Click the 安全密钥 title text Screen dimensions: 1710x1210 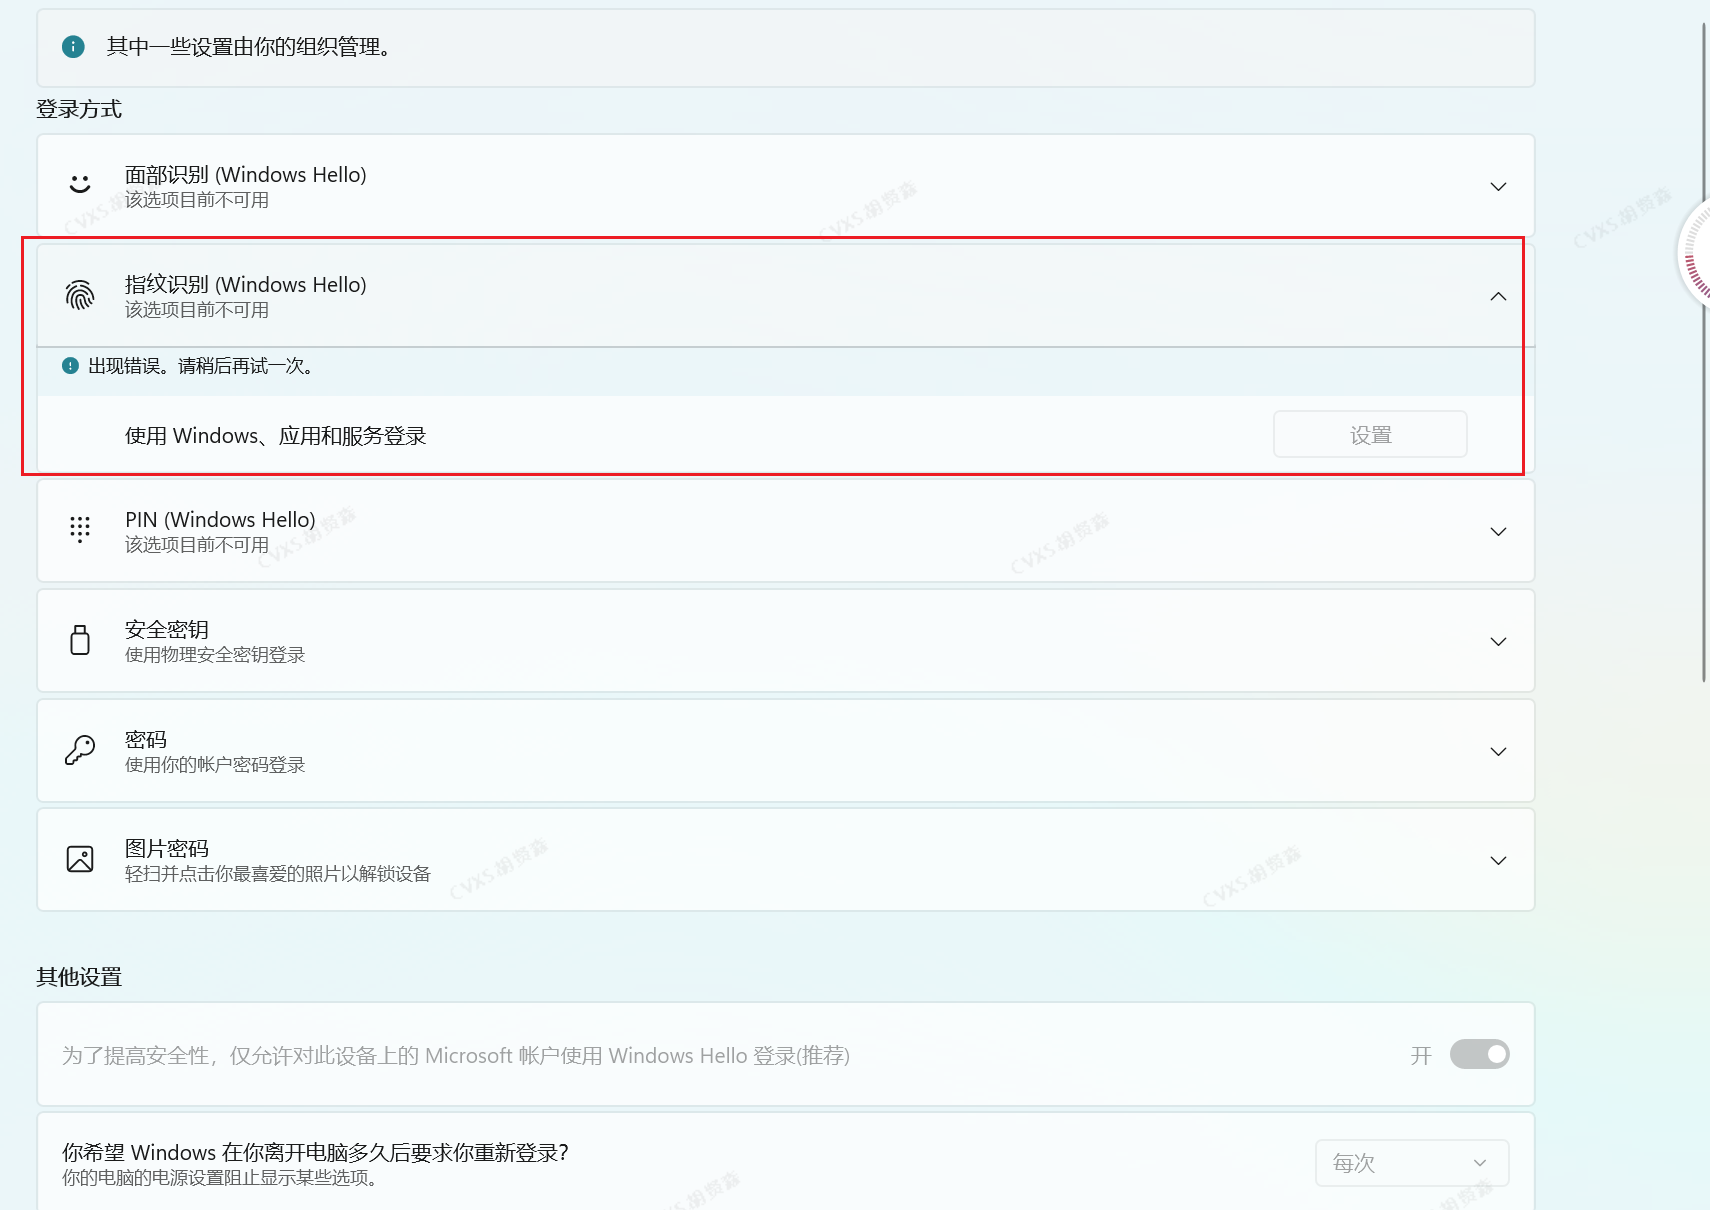pyautogui.click(x=167, y=629)
